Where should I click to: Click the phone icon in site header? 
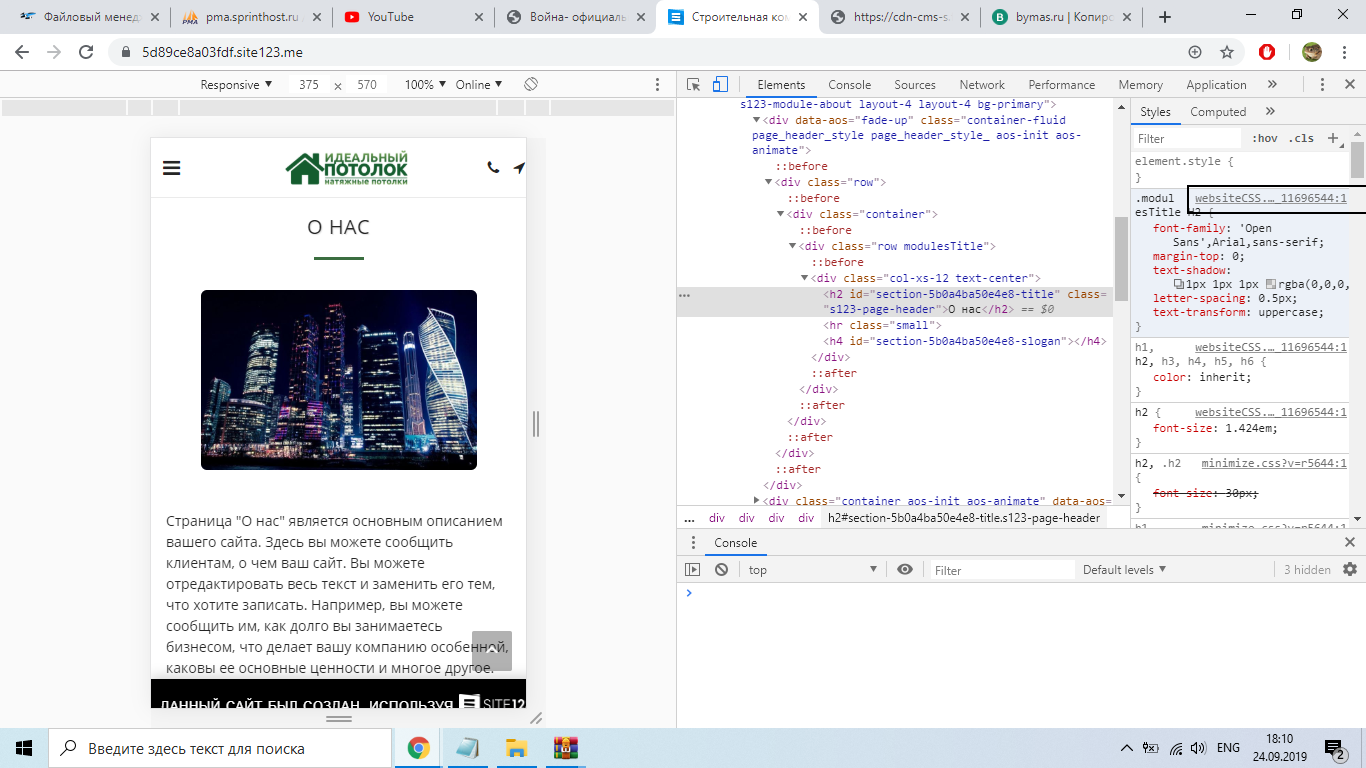coord(493,168)
